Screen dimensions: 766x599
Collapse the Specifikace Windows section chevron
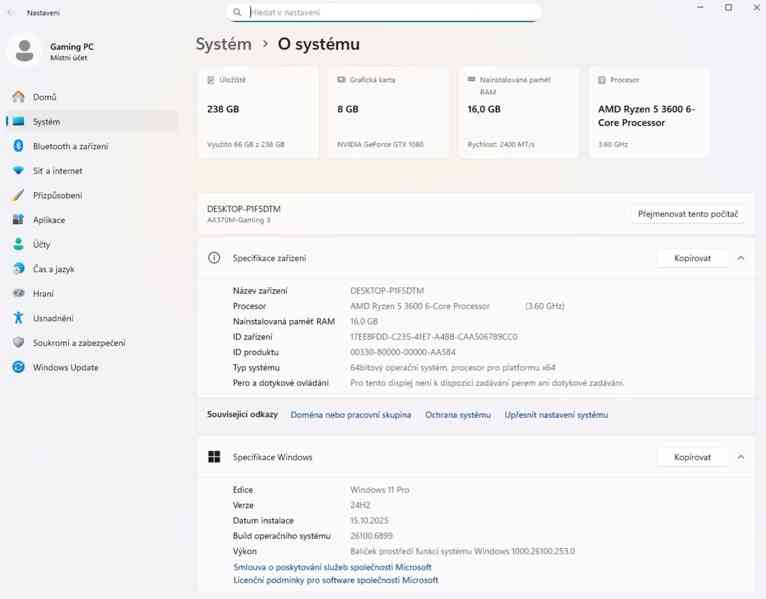point(741,457)
